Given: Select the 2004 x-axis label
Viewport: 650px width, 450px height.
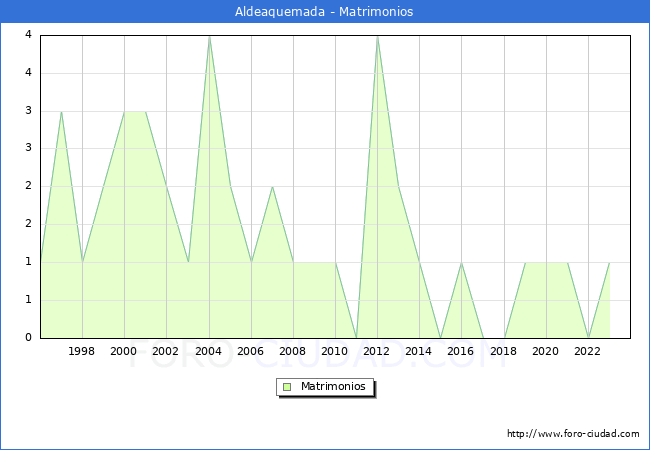Looking at the screenshot, I should [209, 351].
